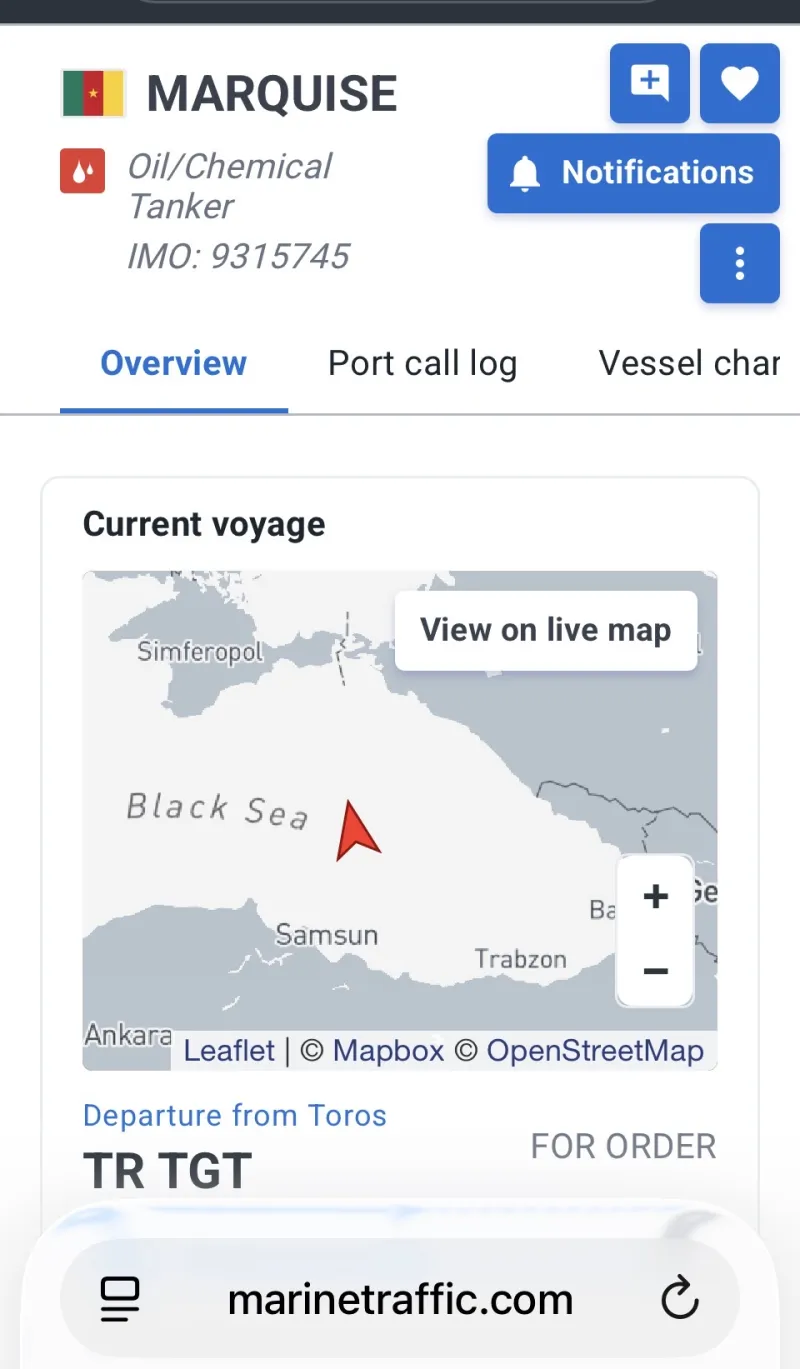Reload the page with refresh icon
Screen dimensions: 800x1369
(x=680, y=1301)
